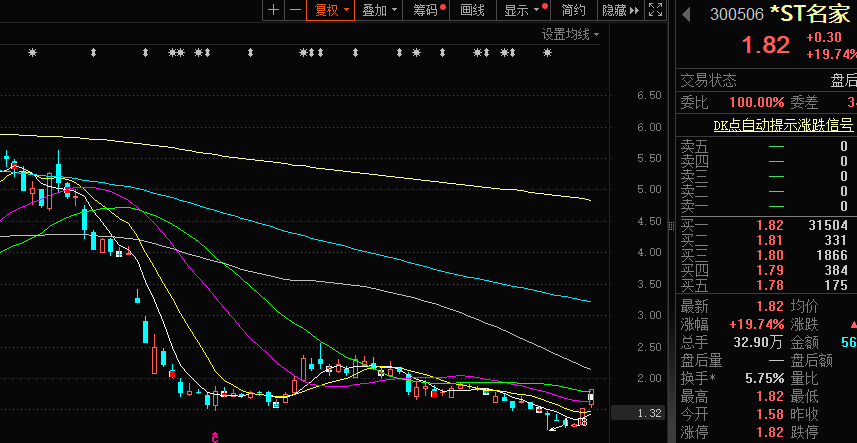Click the first asterisk event marker at top left

(32, 53)
